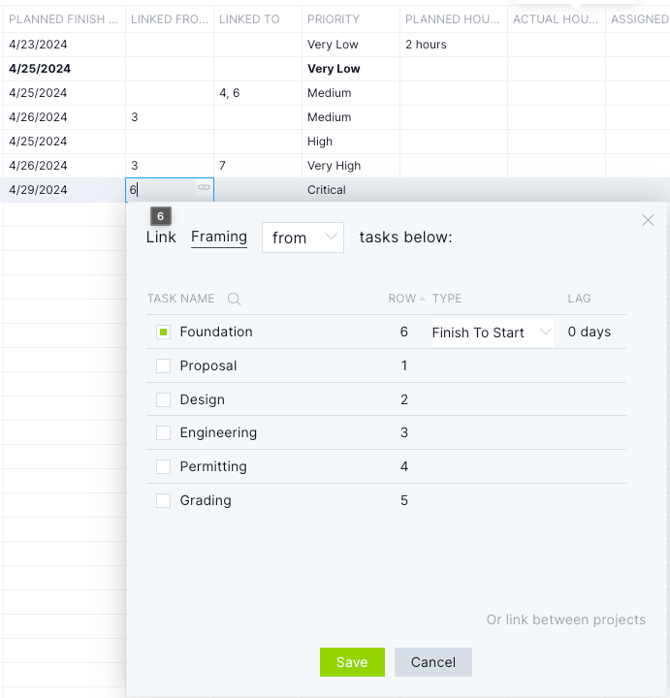This screenshot has height=698, width=670.
Task: Open the from/to link direction dropdown
Action: (303, 238)
